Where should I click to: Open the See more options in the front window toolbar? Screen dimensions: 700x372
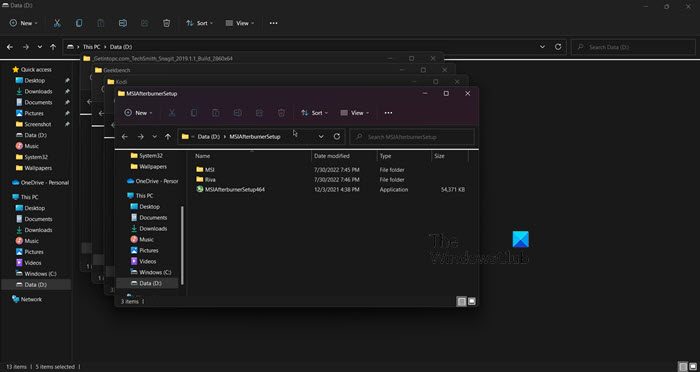tap(388, 113)
